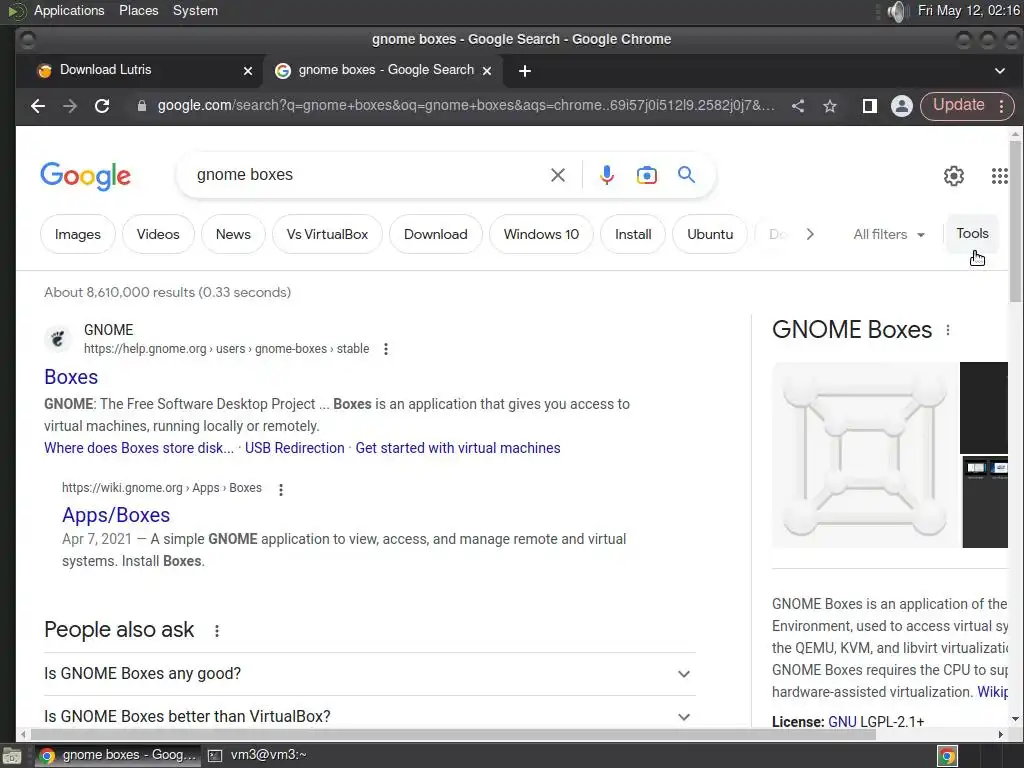This screenshot has height=768, width=1024.
Task: Search by image with the camera icon
Action: tap(647, 175)
